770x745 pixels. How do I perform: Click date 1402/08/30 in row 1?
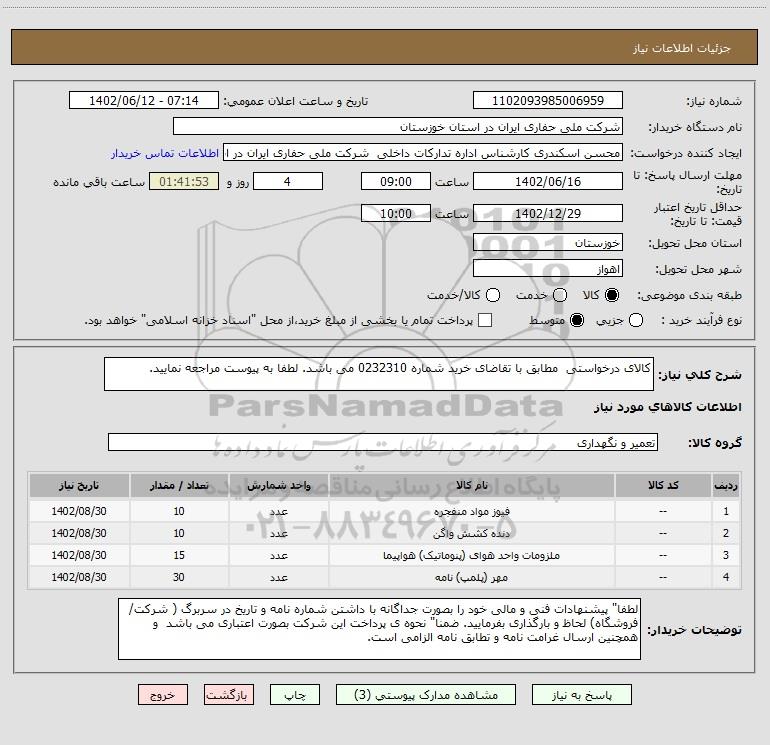pyautogui.click(x=79, y=511)
